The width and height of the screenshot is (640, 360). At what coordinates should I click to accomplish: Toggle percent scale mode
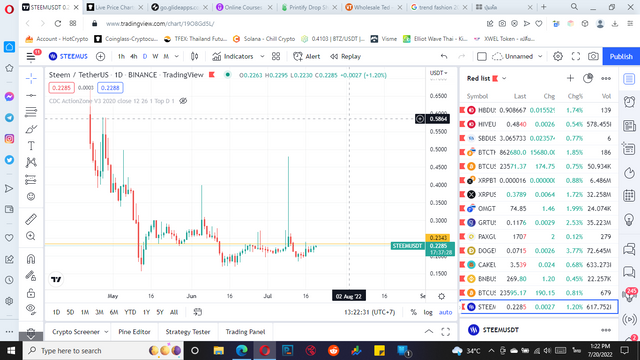(413, 312)
